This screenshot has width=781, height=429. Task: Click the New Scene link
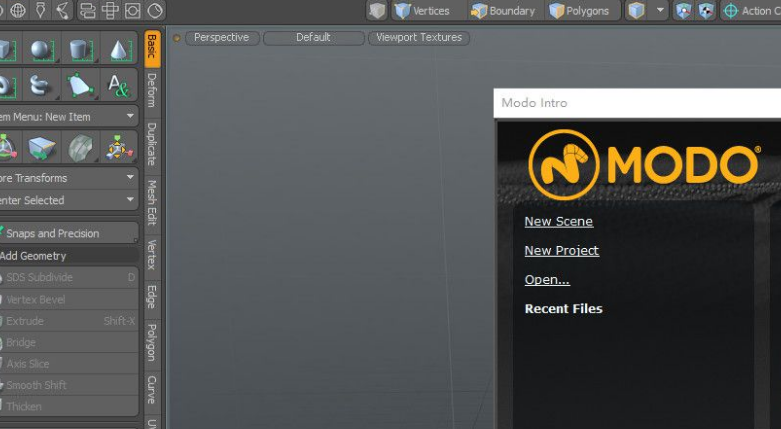click(x=558, y=222)
